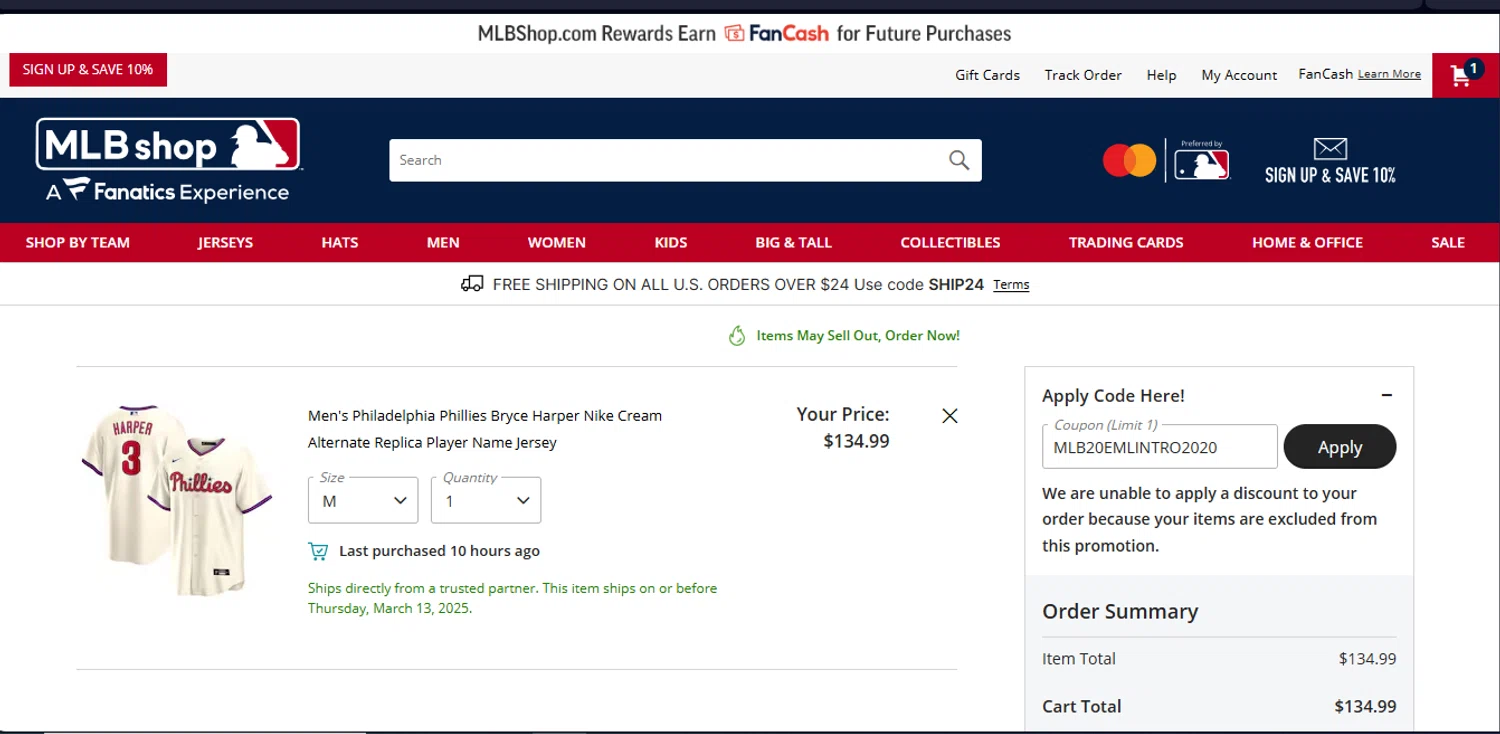Click the flame icon by Items May Sell Out
The height and width of the screenshot is (734, 1500).
[737, 336]
